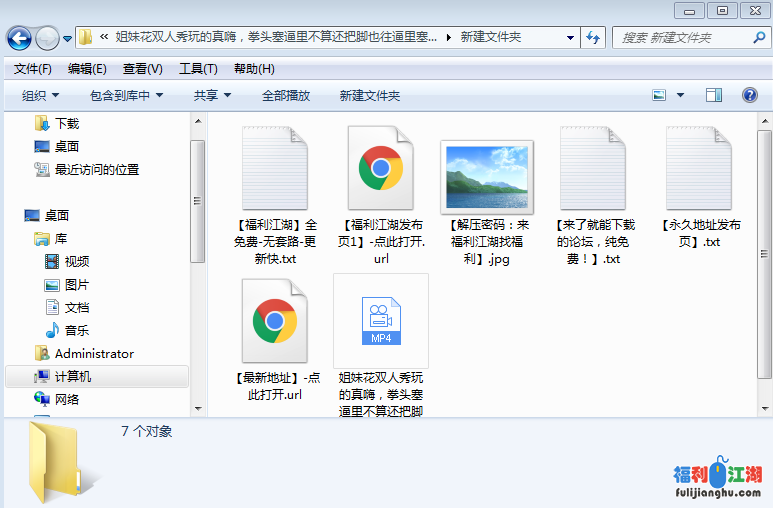Viewport: 773px width, 508px height.
Task: Click the 全部播放 button
Action: click(286, 95)
